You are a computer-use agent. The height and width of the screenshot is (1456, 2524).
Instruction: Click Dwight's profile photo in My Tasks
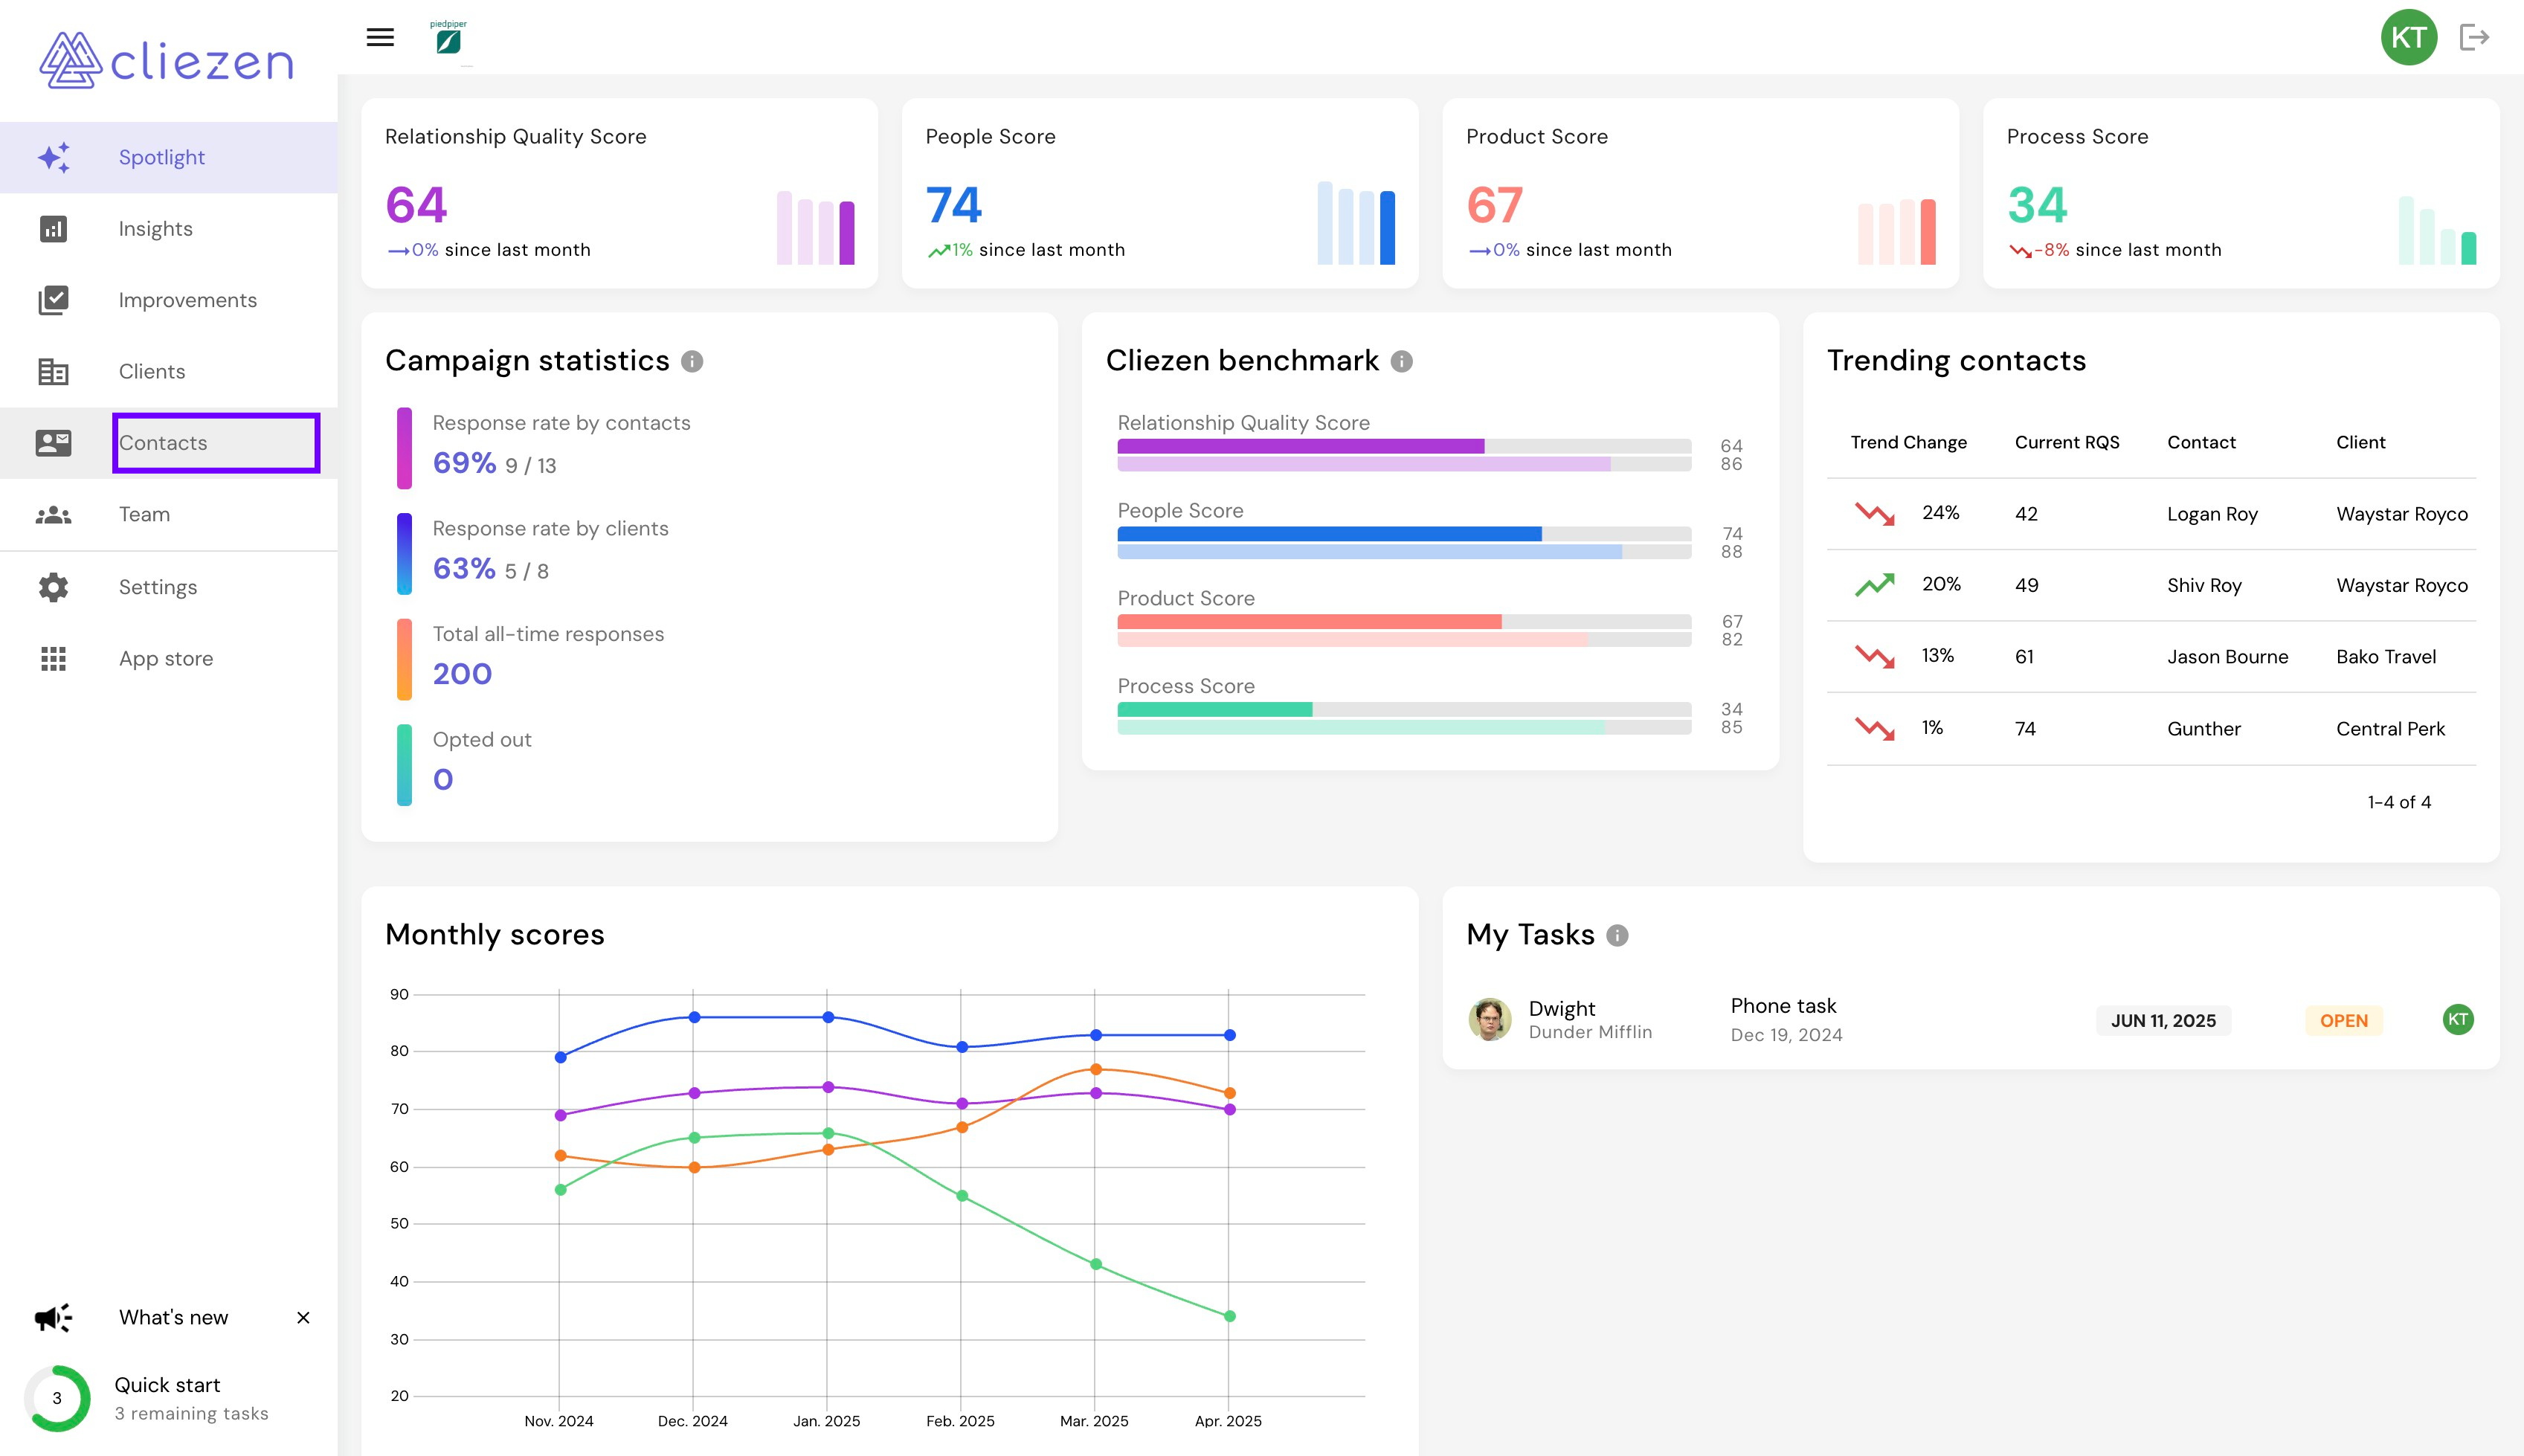tap(1490, 1019)
